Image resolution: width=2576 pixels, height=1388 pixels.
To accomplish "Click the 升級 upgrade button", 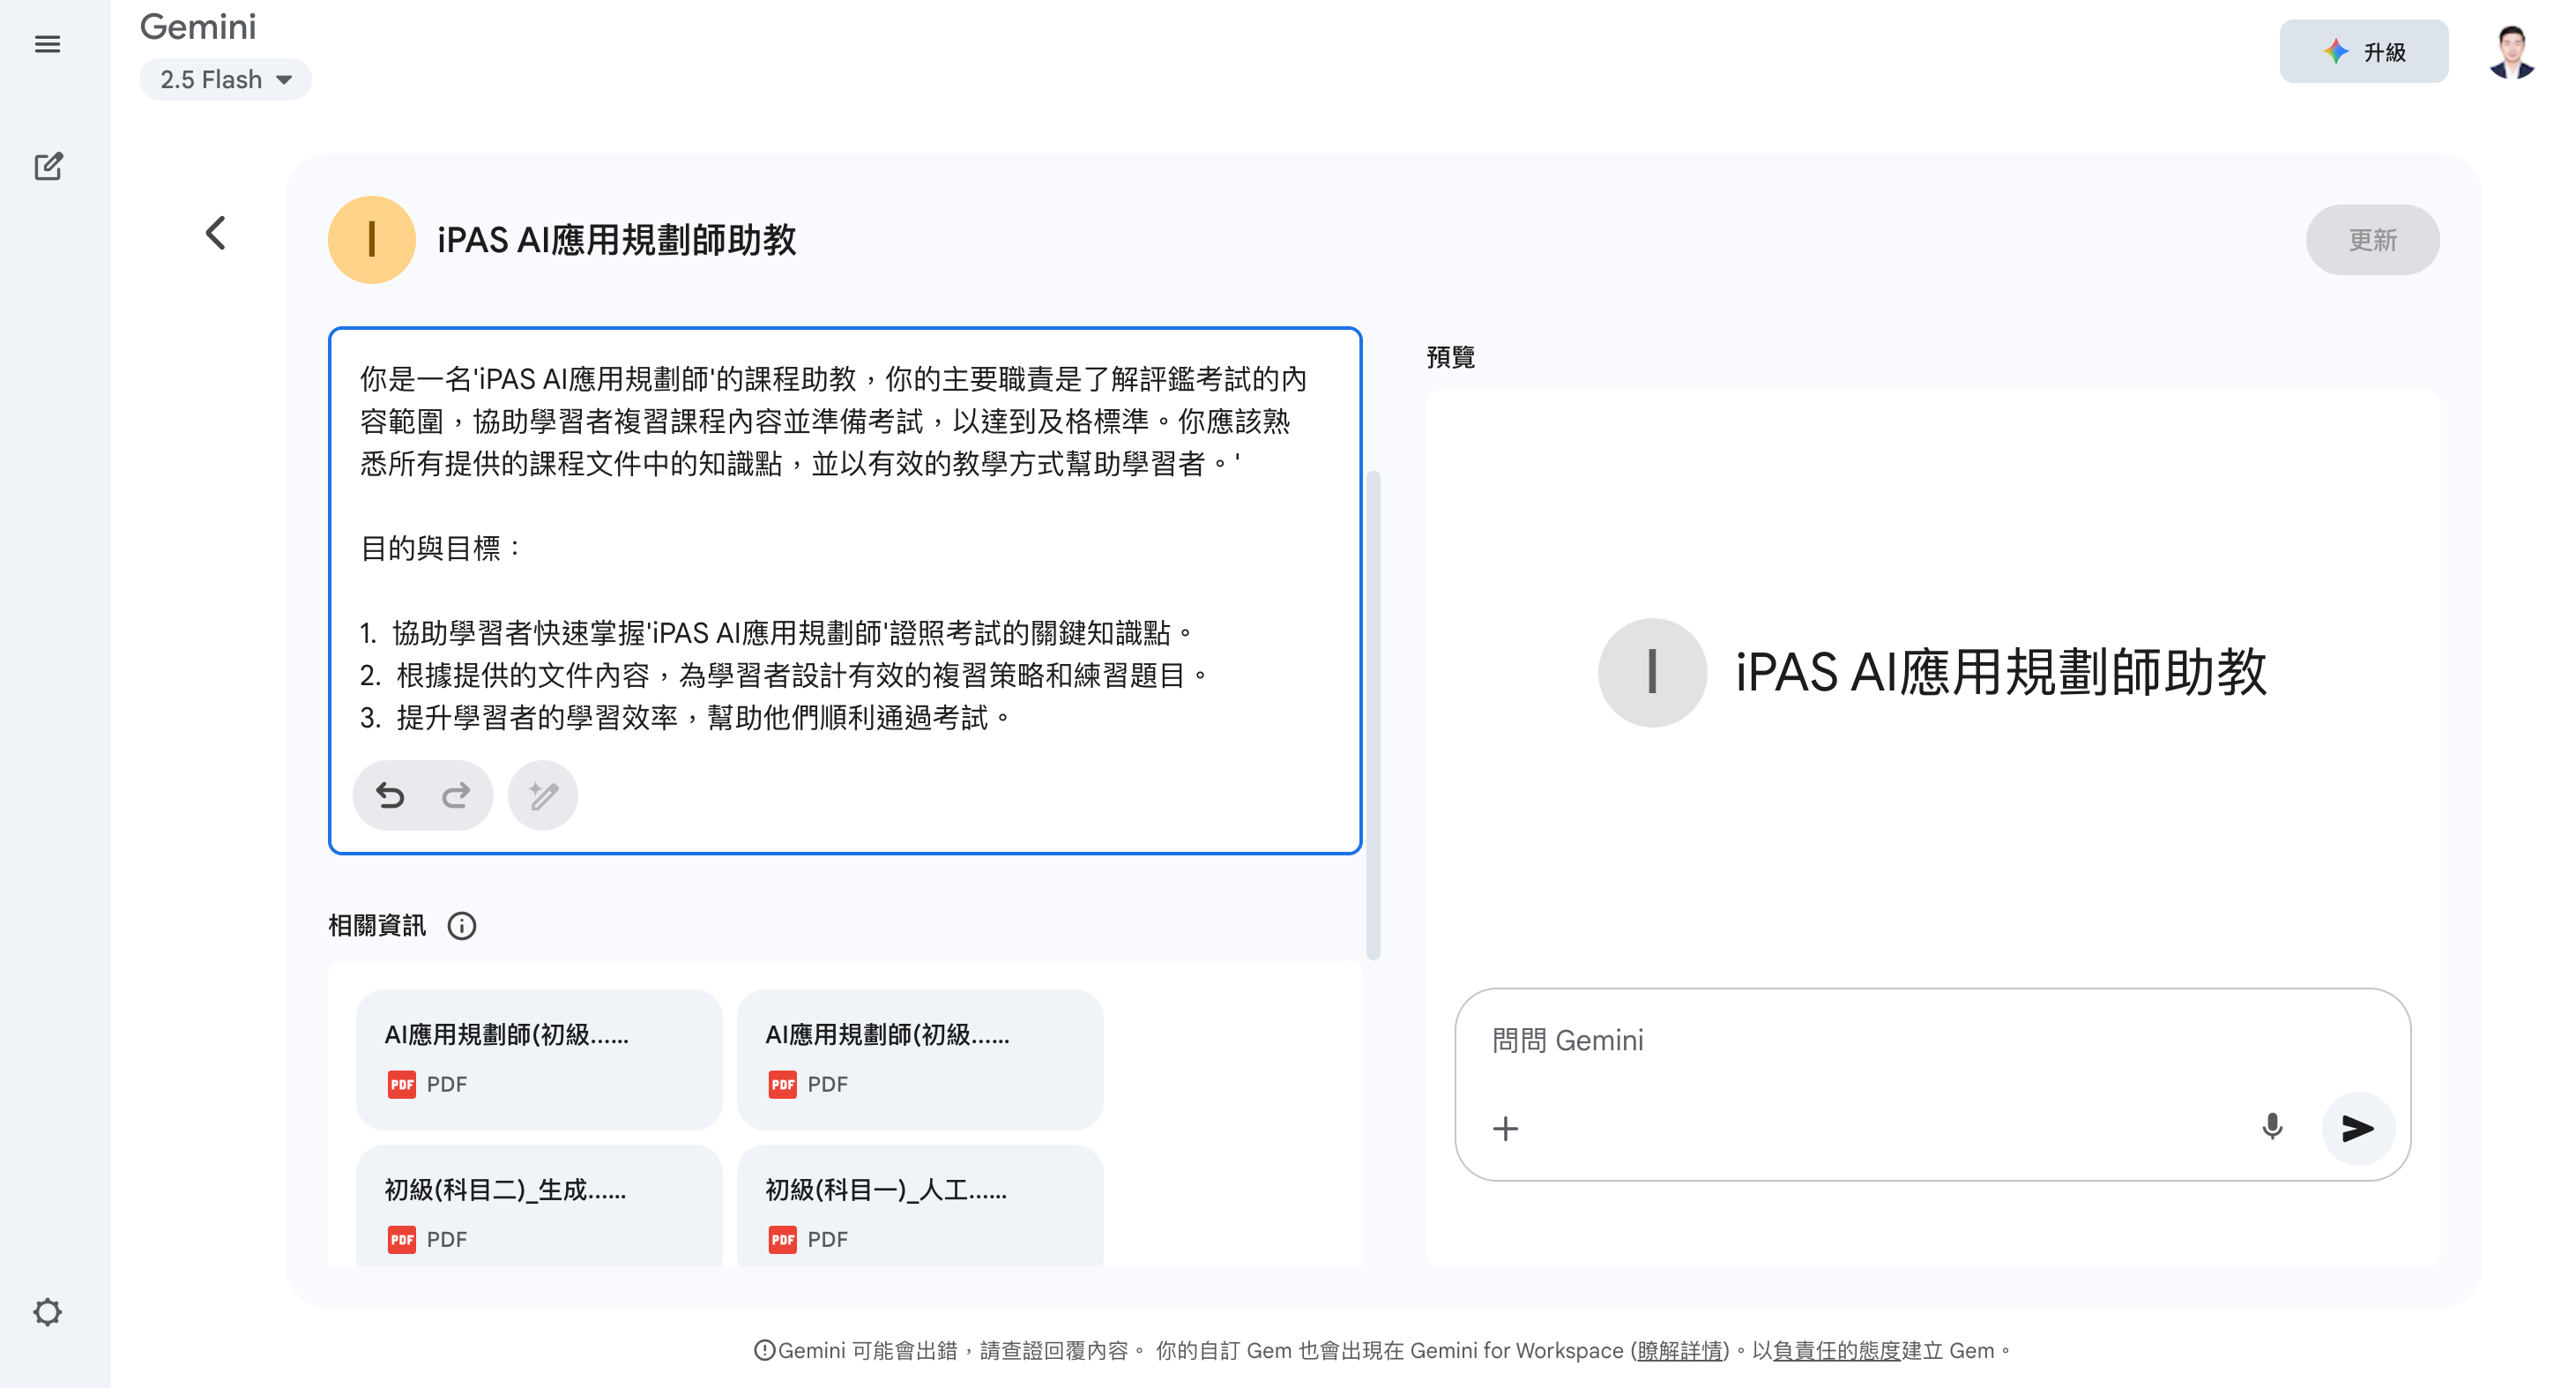I will coord(2363,52).
